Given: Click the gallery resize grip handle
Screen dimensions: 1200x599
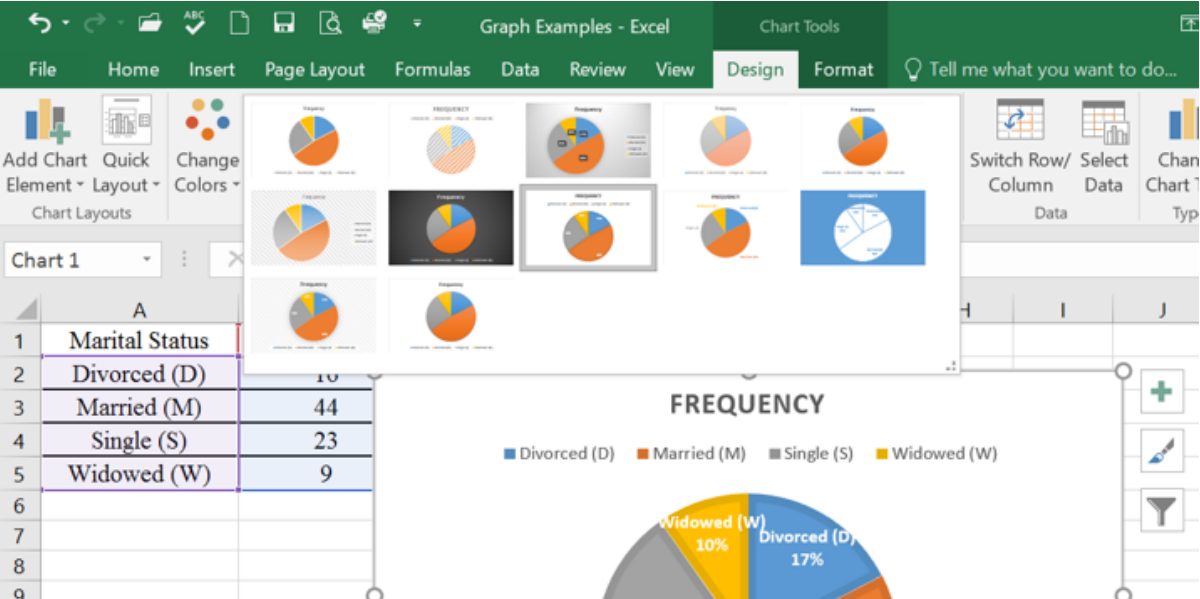Looking at the screenshot, I should (950, 366).
